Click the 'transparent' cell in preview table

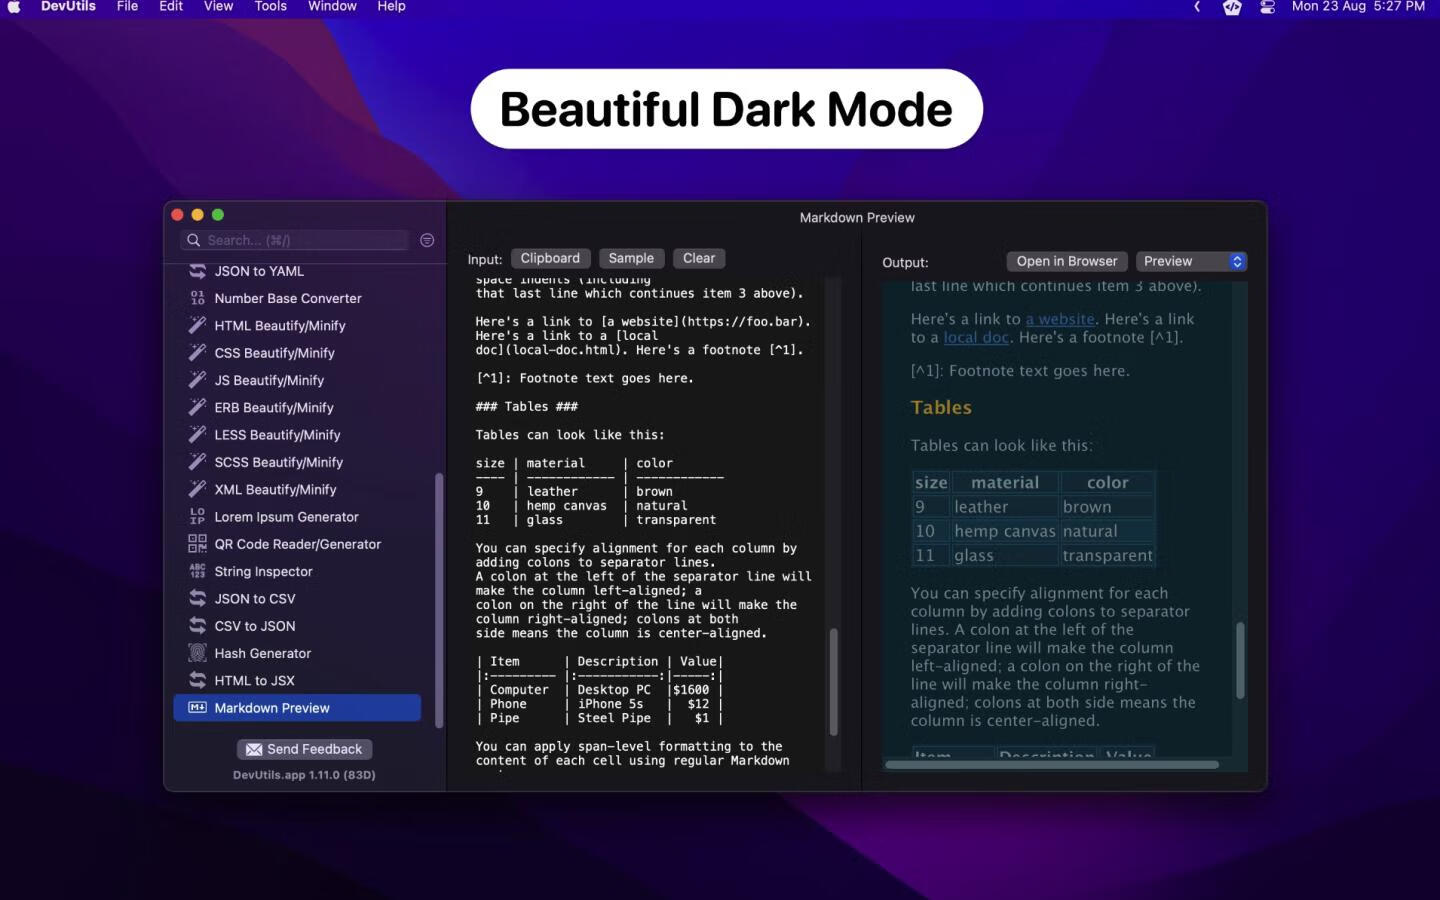pos(1107,555)
